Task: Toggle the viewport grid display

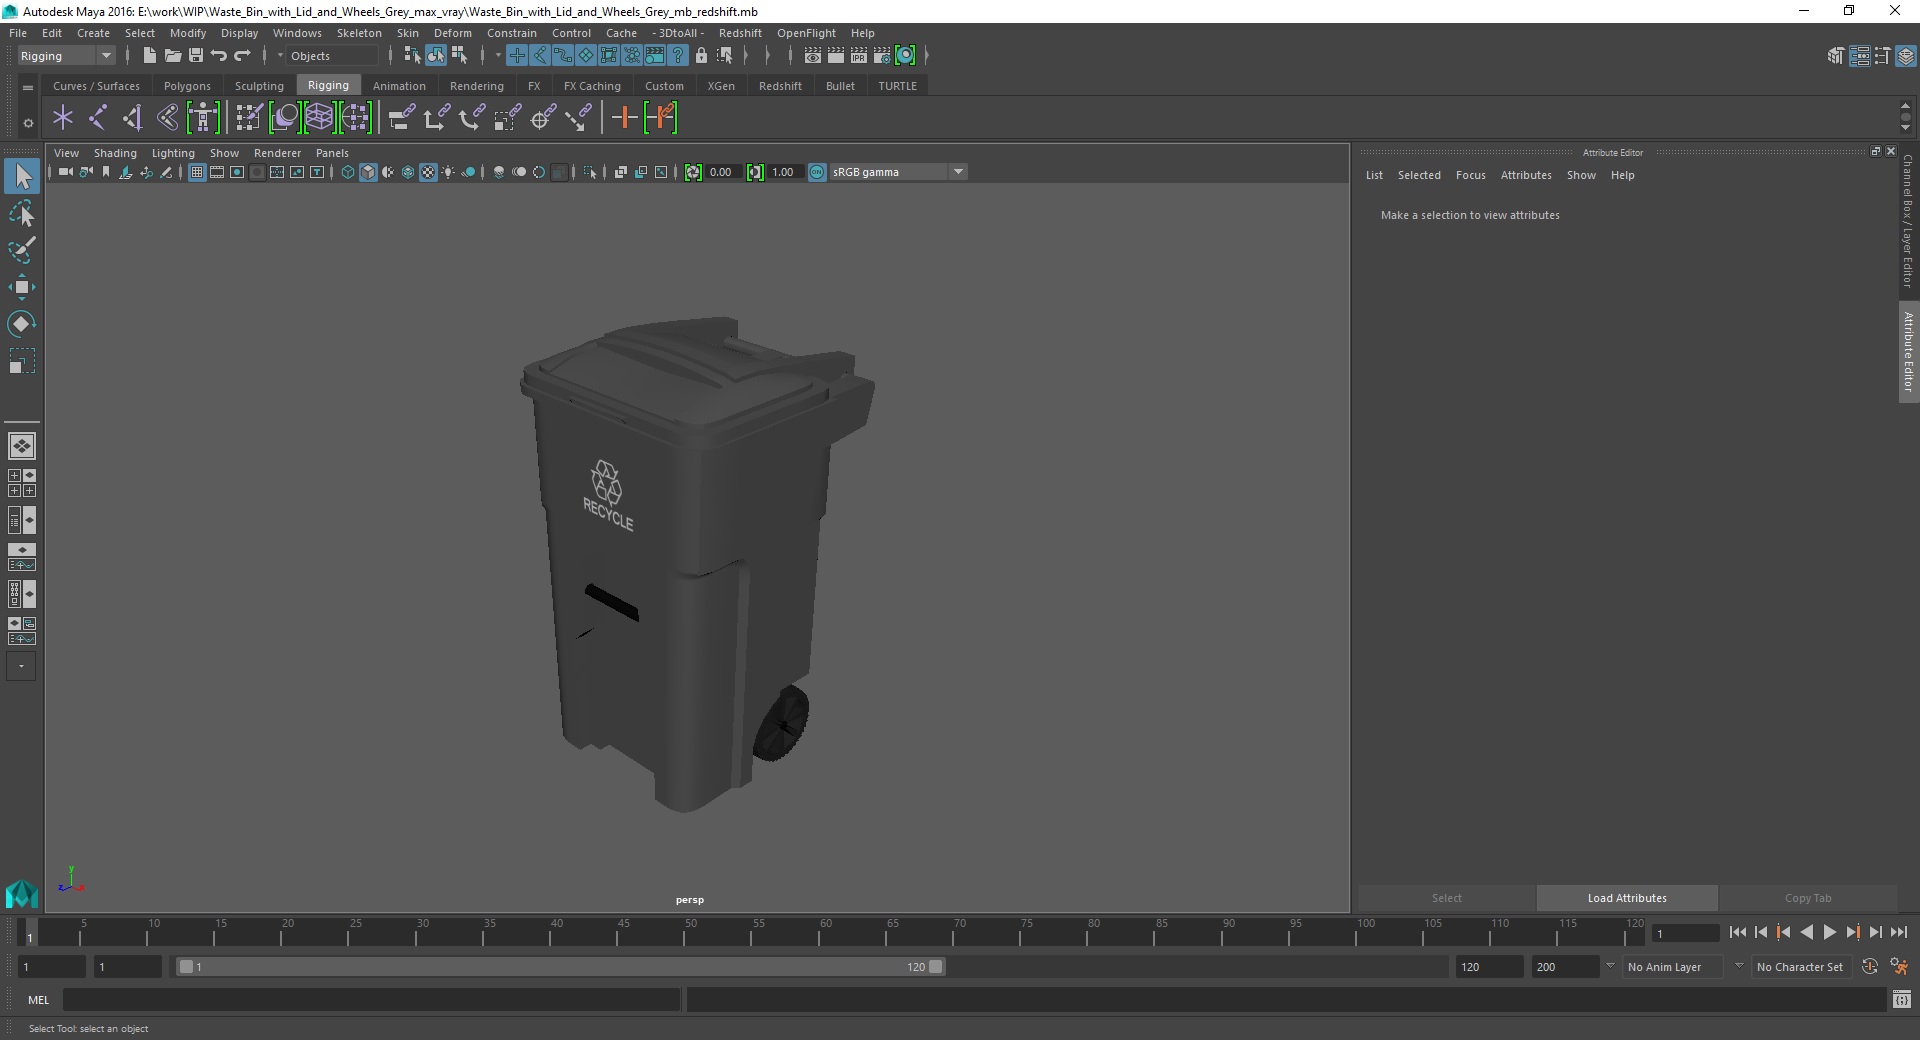Action: (197, 172)
